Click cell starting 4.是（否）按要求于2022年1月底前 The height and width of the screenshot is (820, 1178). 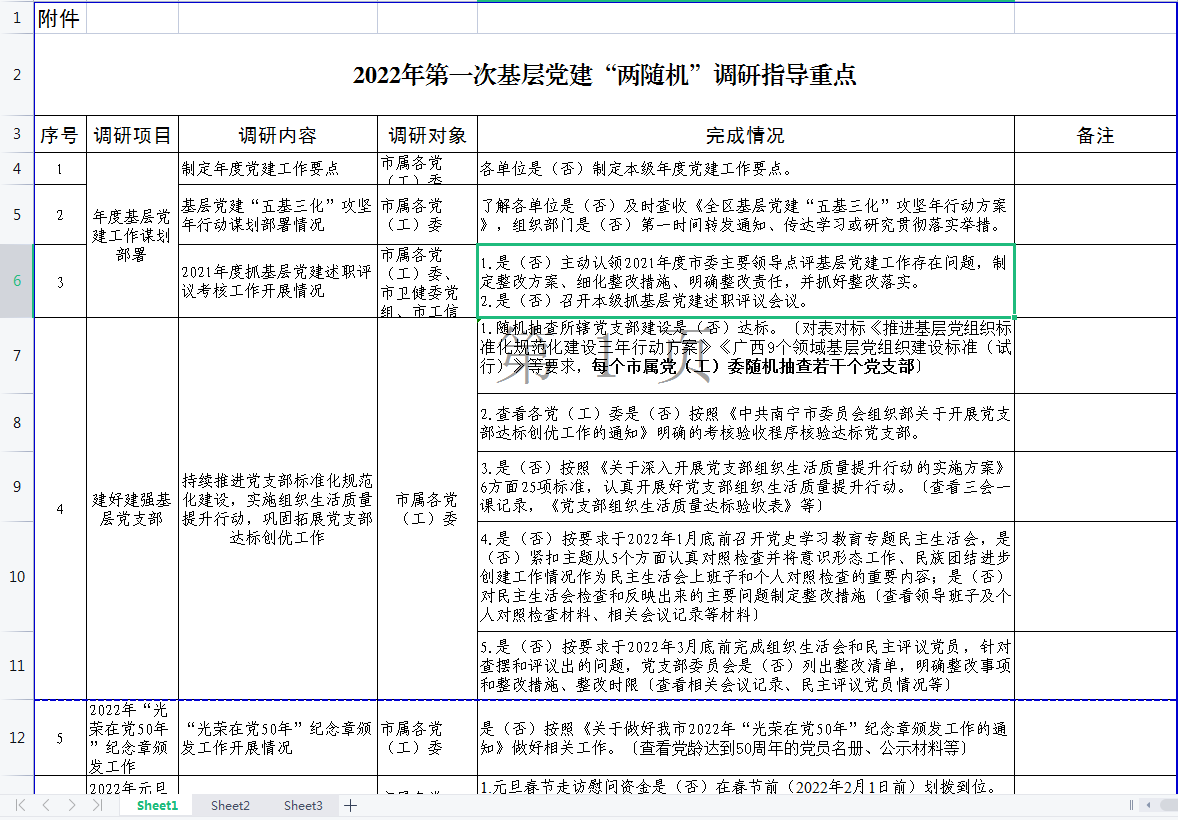[x=745, y=576]
